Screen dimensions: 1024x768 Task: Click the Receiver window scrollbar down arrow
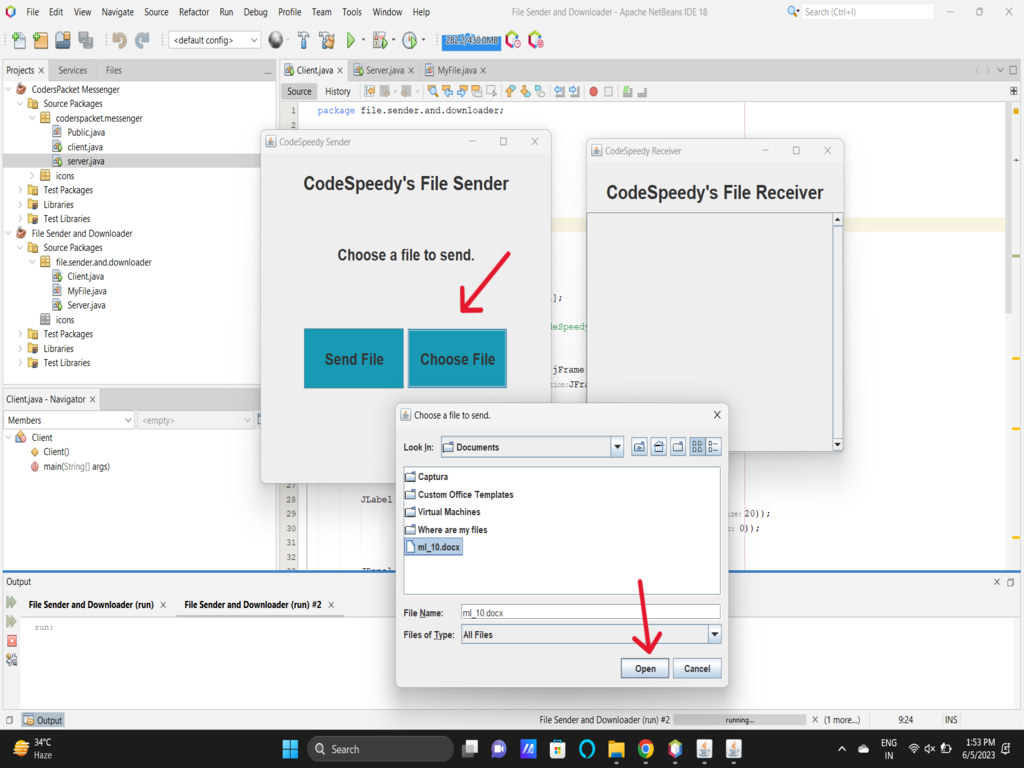pyautogui.click(x=837, y=445)
